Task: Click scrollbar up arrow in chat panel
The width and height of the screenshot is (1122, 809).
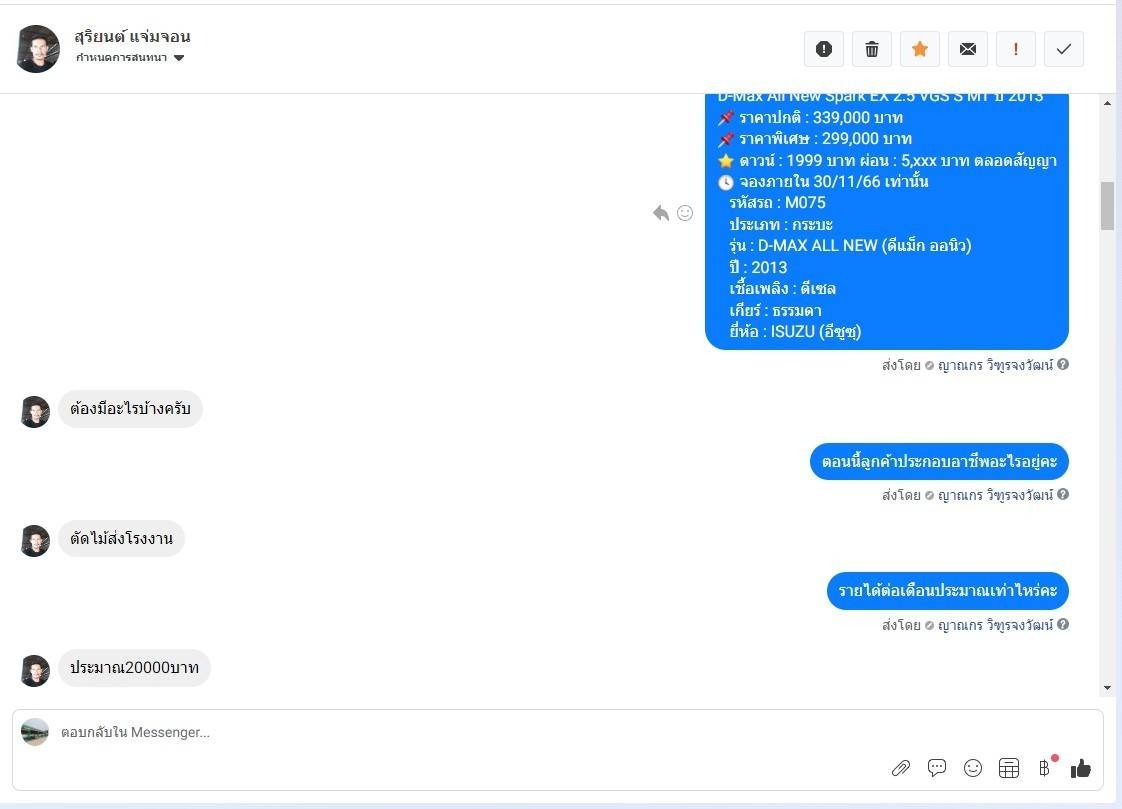Action: (x=1107, y=104)
